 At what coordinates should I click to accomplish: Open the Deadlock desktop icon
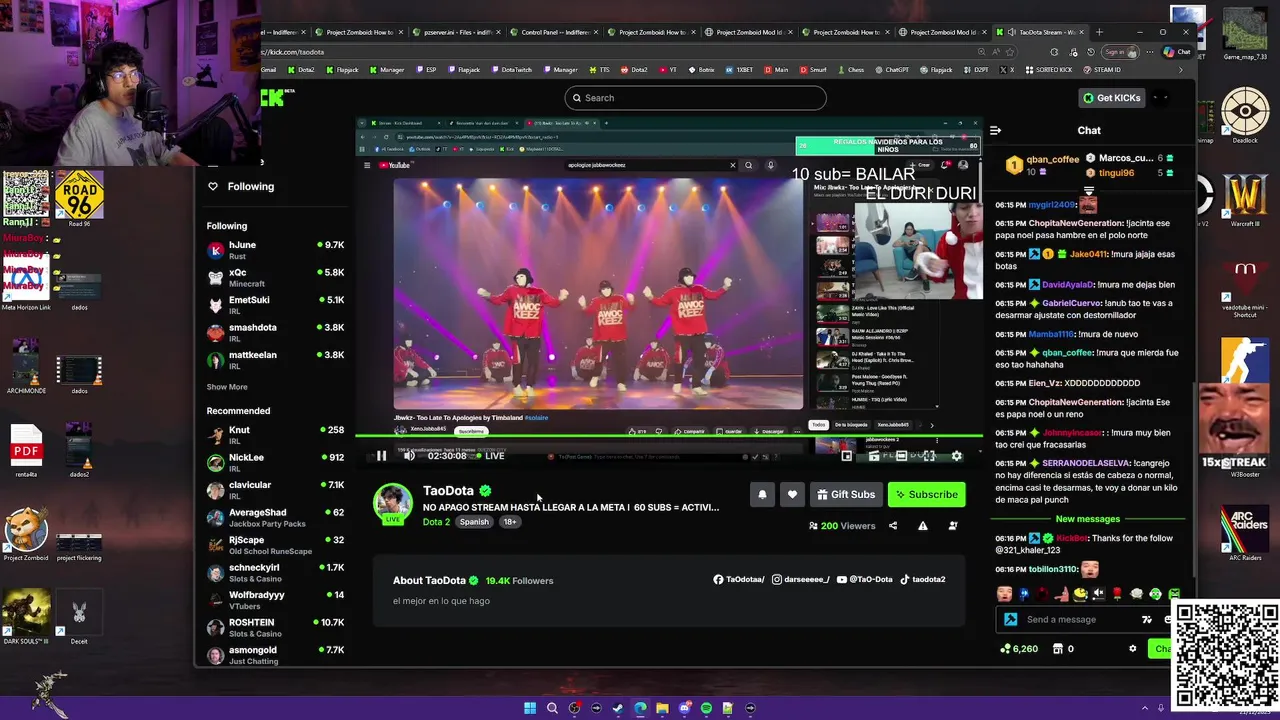tap(1245, 116)
